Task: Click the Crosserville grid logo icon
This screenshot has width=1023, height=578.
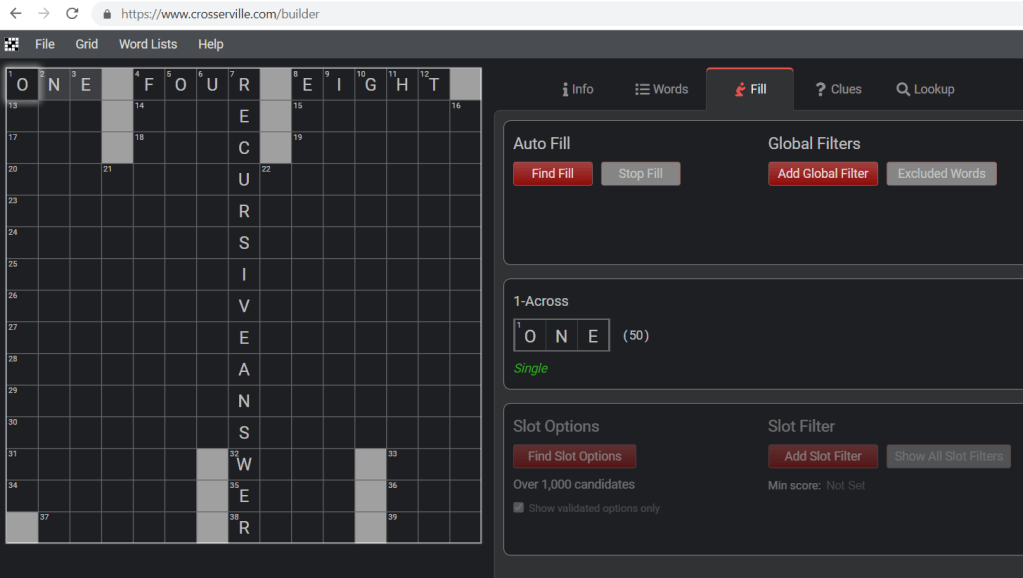Action: coord(12,44)
